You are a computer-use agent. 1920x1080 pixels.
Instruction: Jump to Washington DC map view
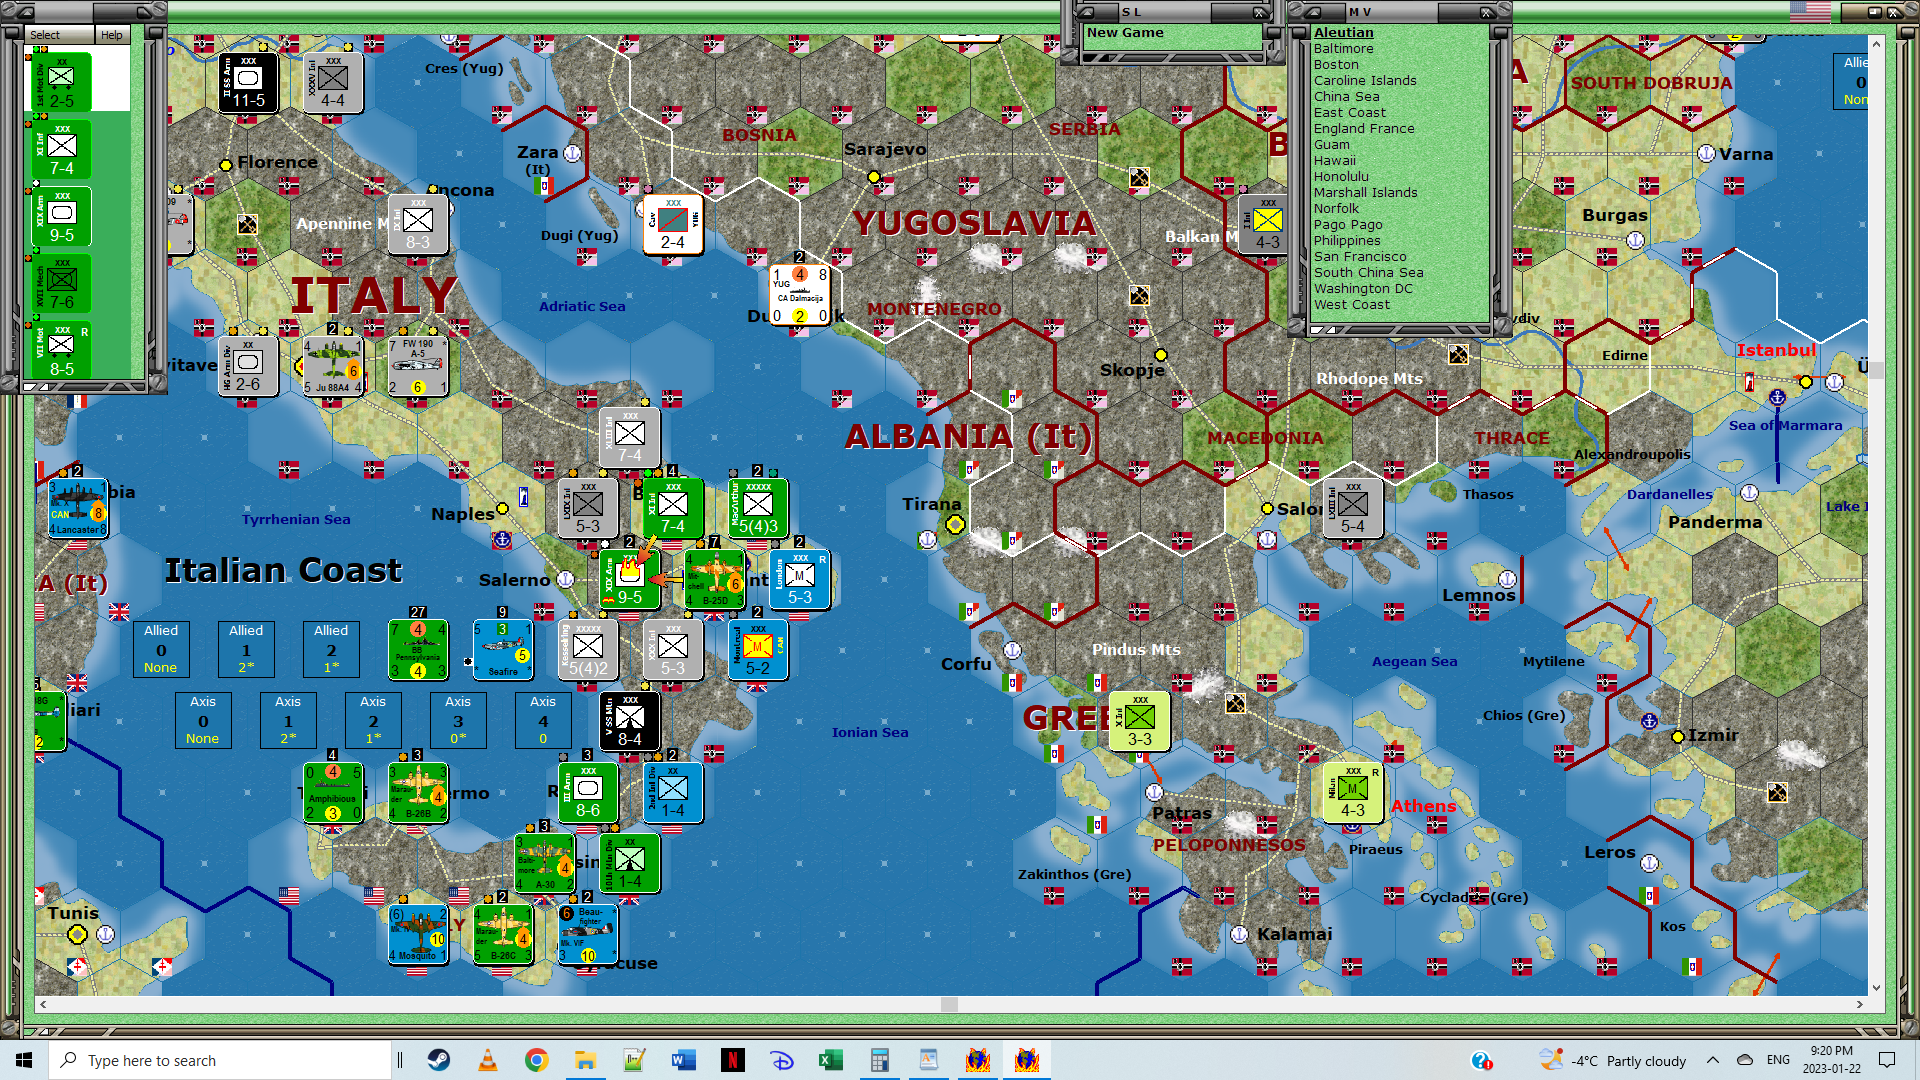tap(1363, 289)
